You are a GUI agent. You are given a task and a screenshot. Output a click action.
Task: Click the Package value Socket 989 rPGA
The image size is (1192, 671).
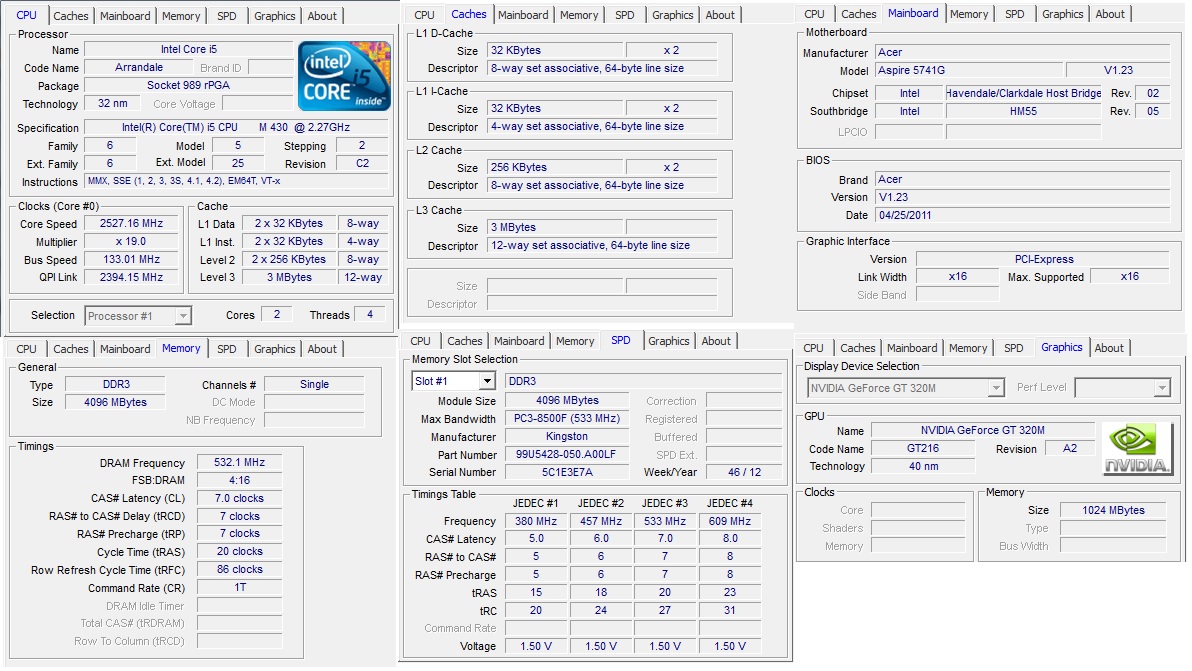click(x=189, y=86)
